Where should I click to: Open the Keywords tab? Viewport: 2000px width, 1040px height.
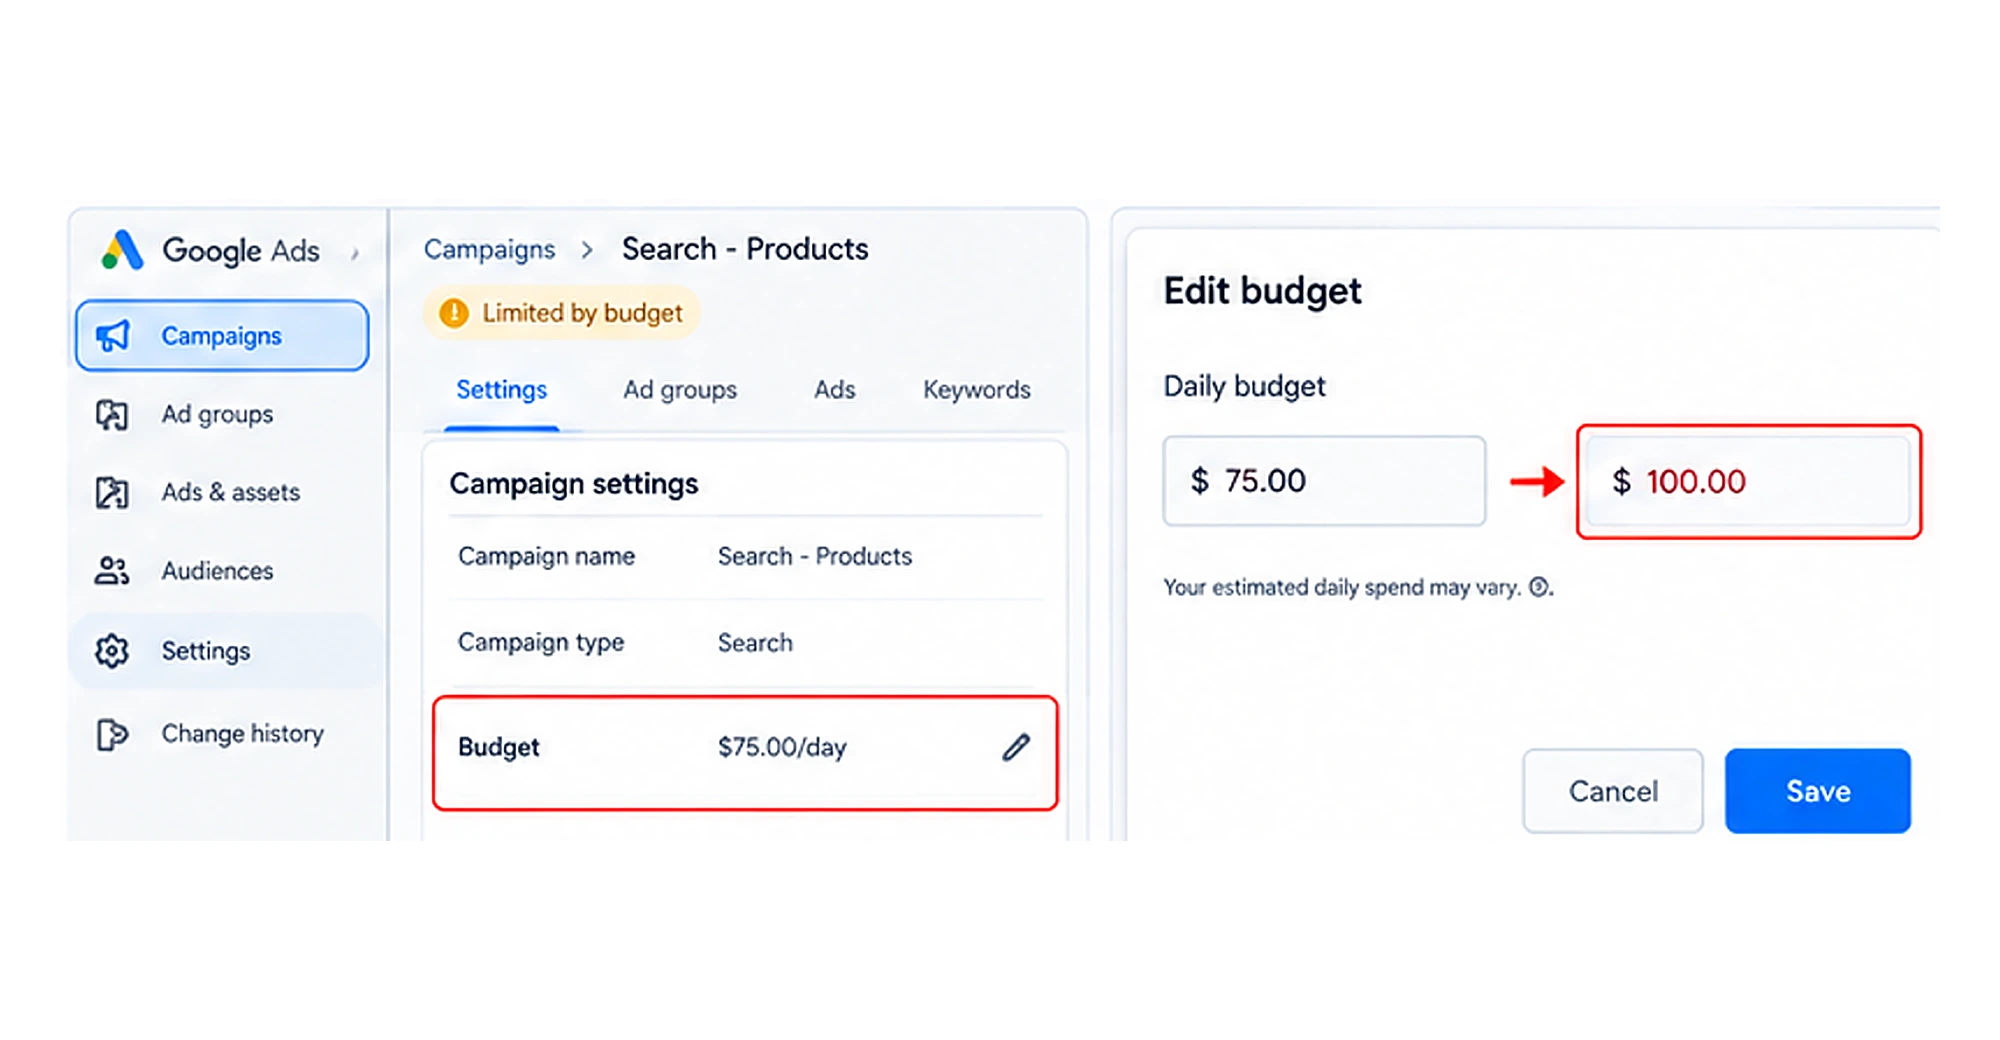pyautogui.click(x=976, y=390)
